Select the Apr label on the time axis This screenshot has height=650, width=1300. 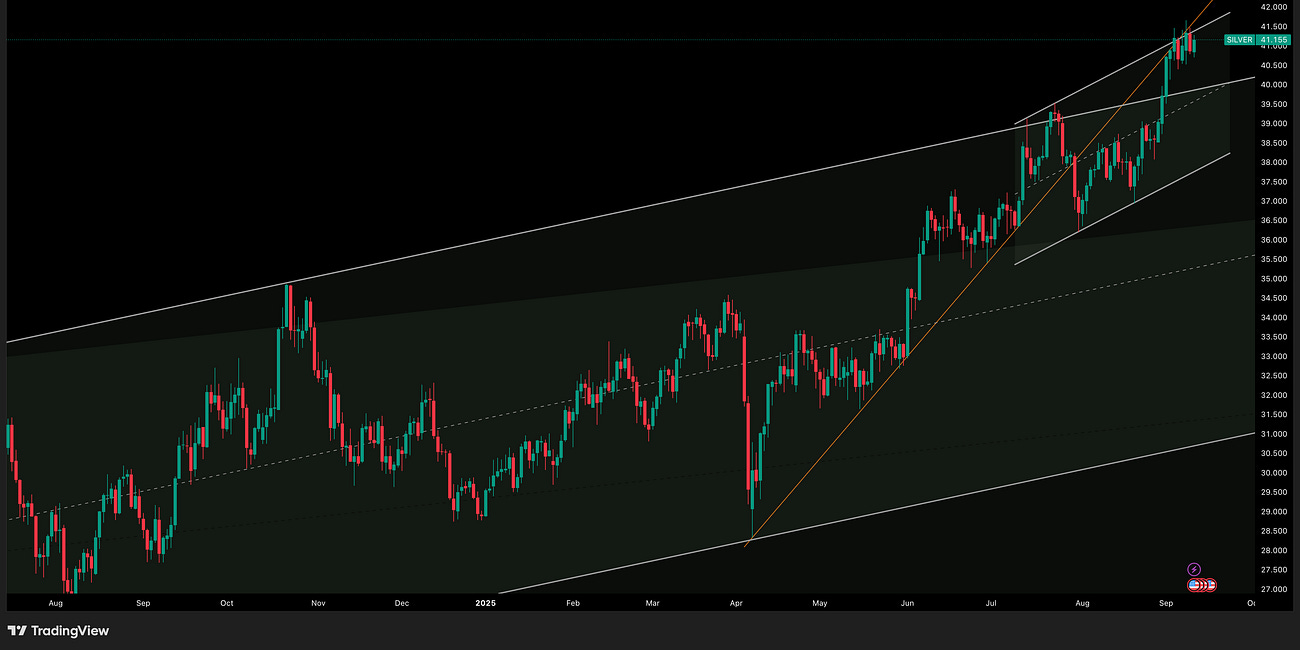735,603
